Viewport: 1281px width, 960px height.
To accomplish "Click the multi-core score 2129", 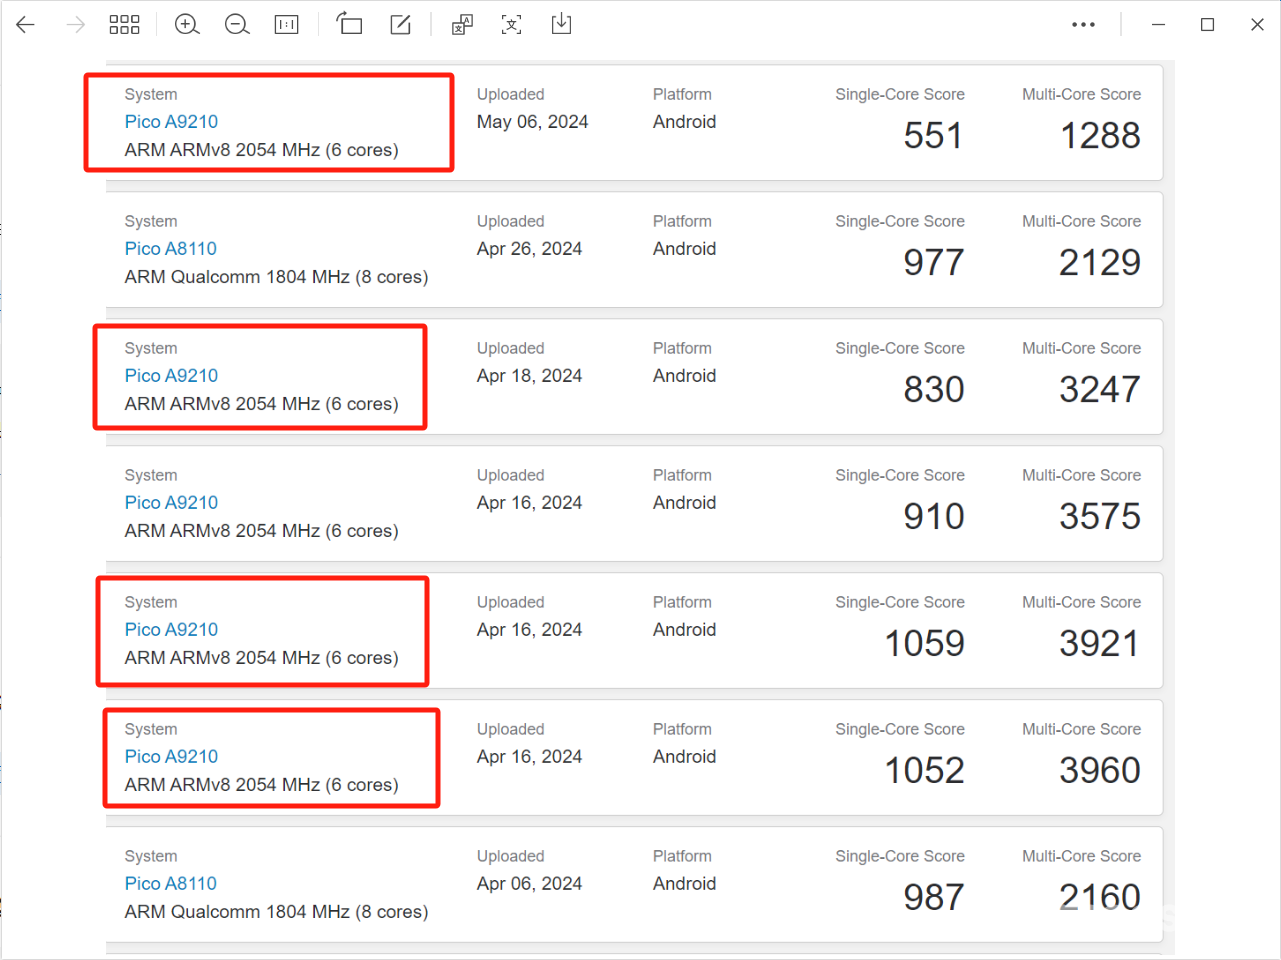I will [1100, 263].
